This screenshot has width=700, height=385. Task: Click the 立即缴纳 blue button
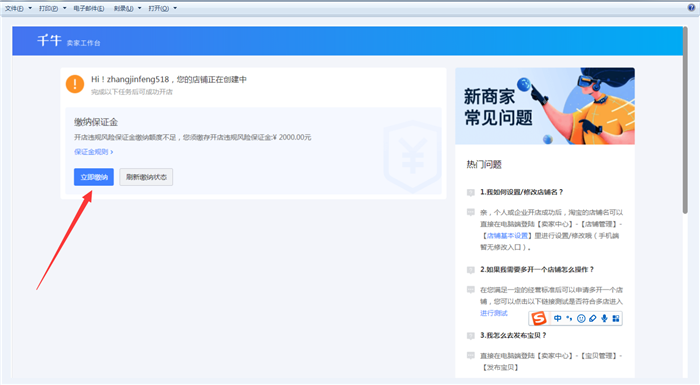94,177
